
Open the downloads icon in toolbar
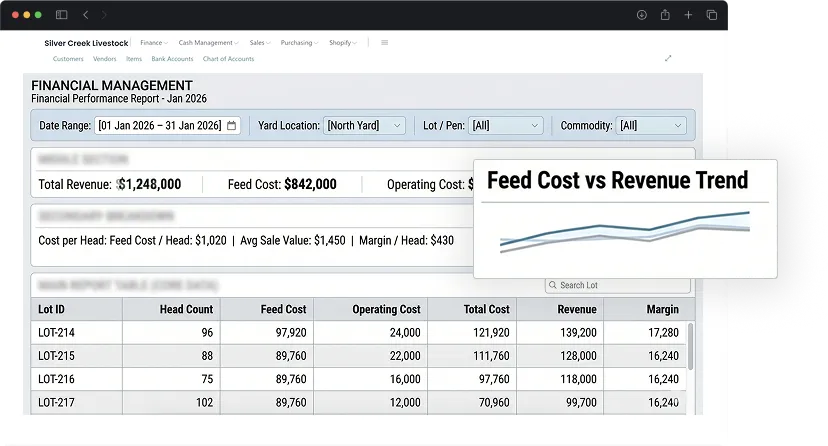(x=642, y=15)
